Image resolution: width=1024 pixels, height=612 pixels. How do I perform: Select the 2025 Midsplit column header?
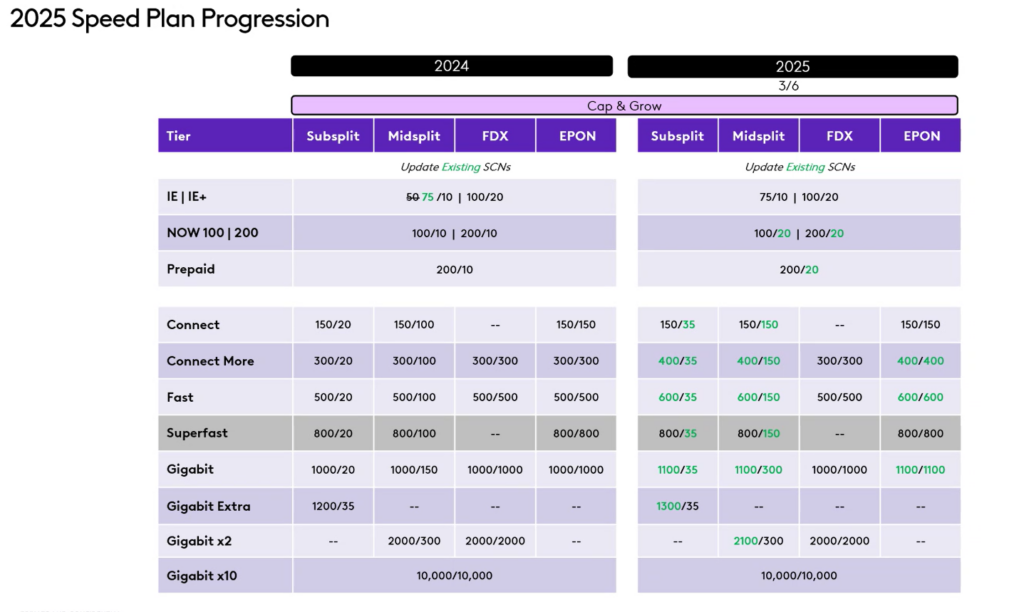[758, 136]
